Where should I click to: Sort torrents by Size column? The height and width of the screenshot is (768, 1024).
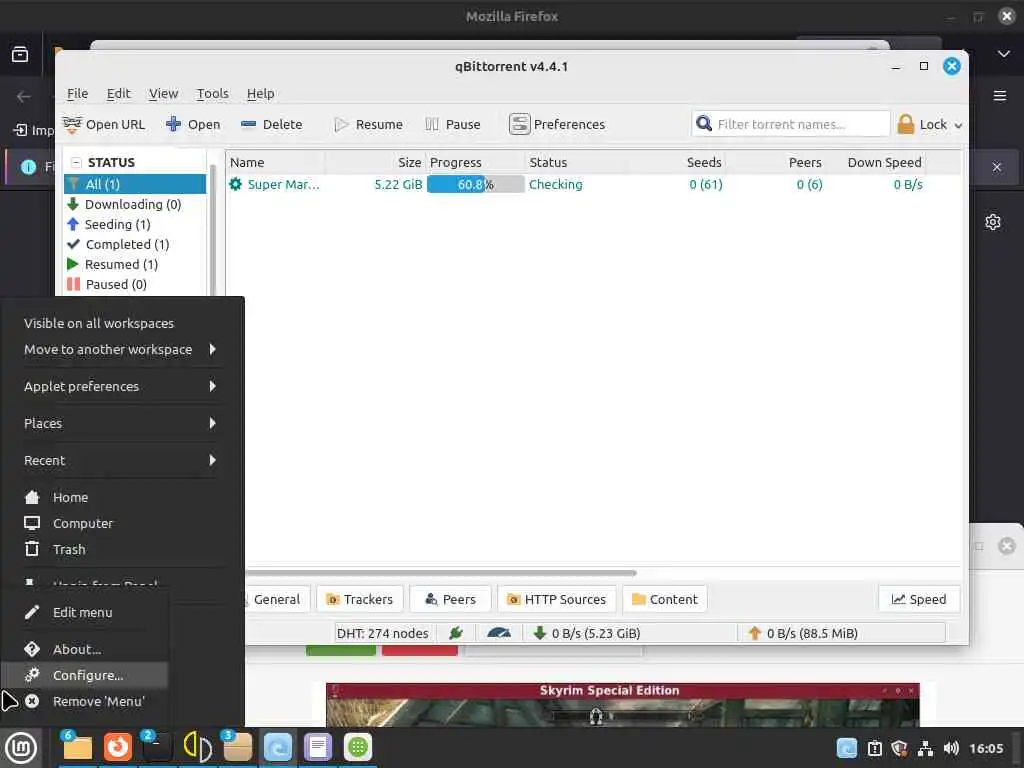click(x=375, y=163)
